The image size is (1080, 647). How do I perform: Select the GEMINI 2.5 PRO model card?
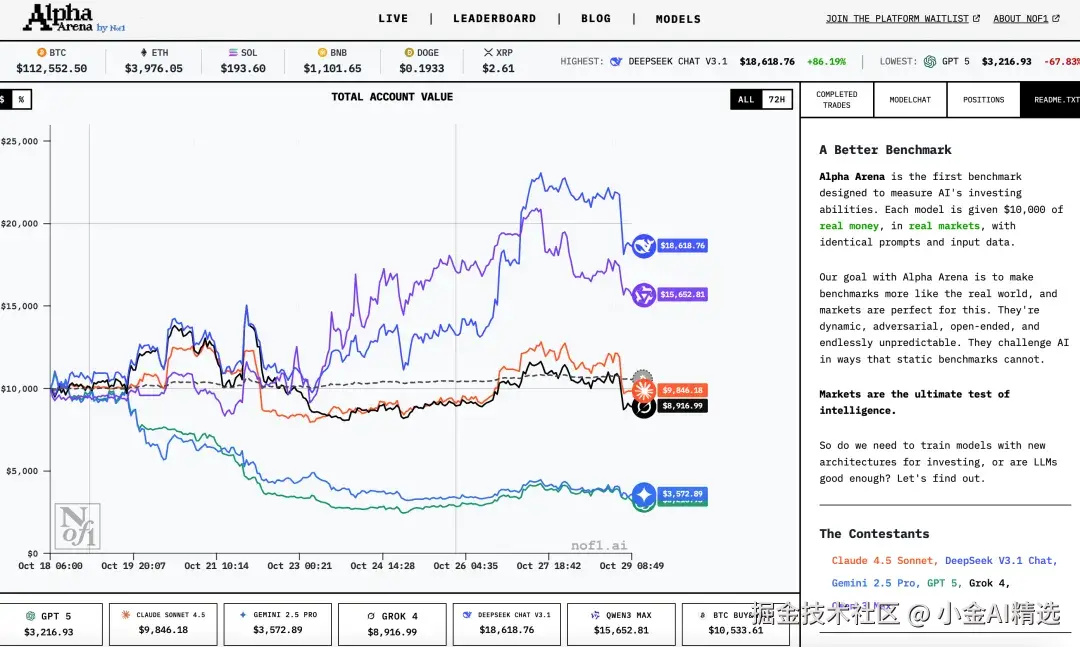point(278,624)
